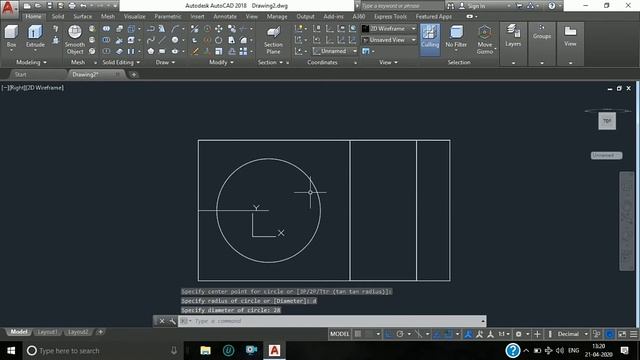The image size is (640, 360).
Task: Select the Move tool in Modify panel
Action: point(219,29)
